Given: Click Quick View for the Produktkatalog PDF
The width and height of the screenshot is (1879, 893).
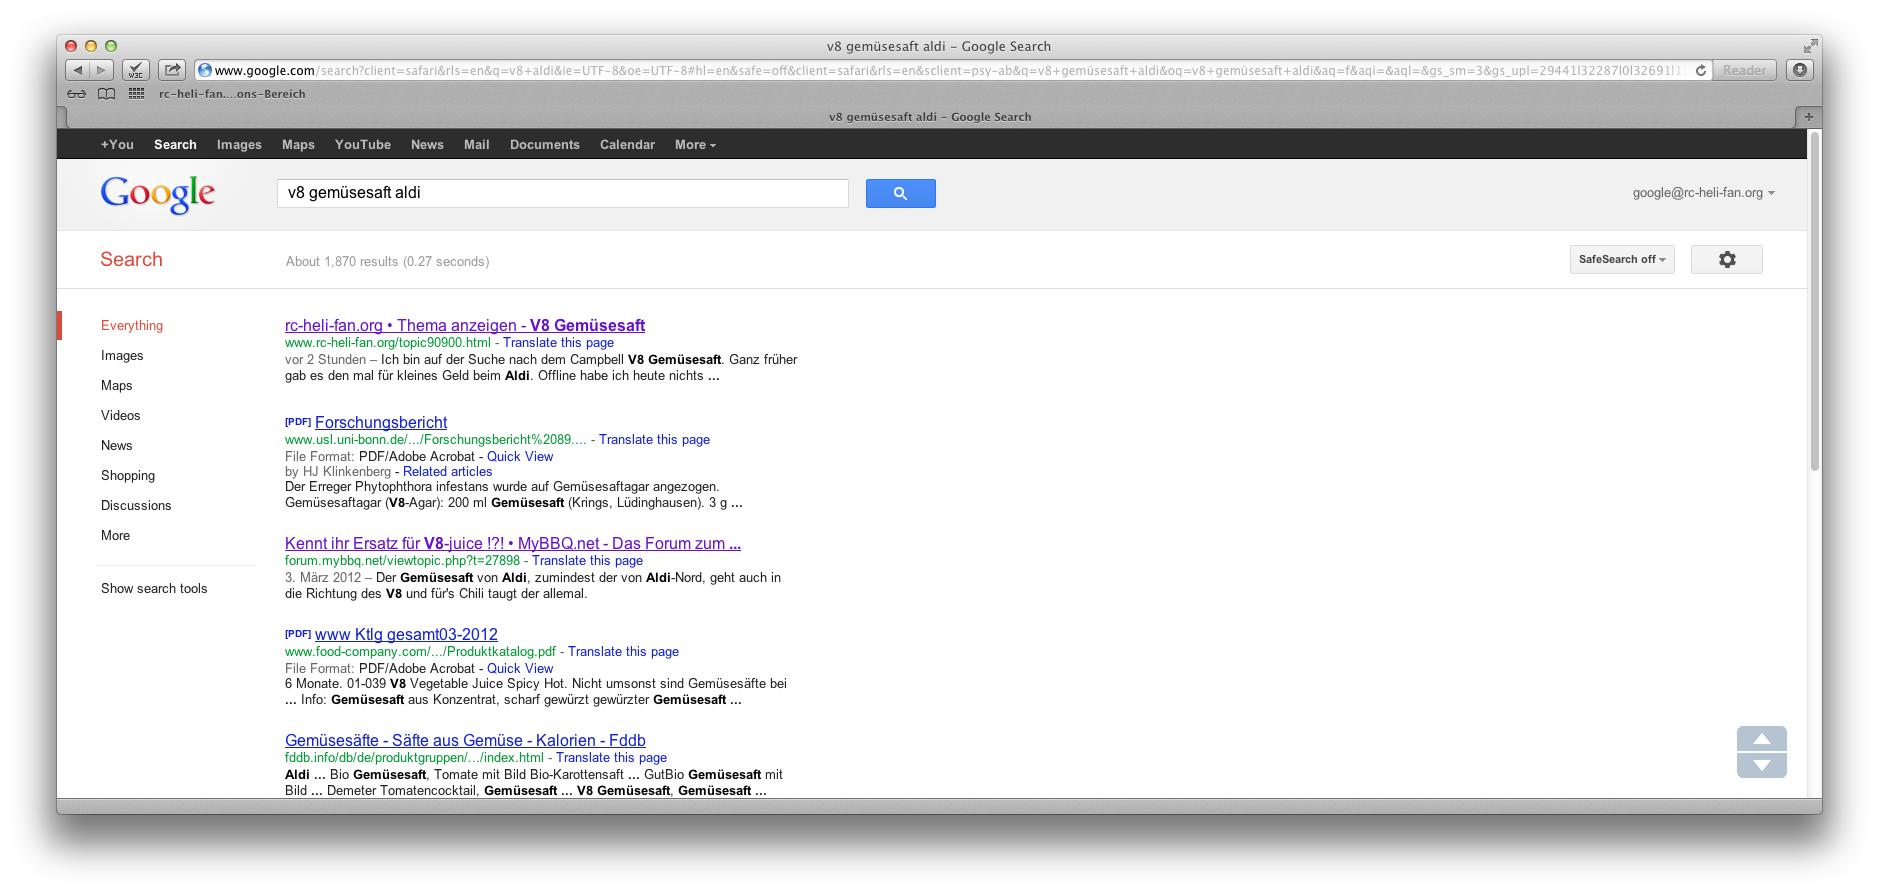Looking at the screenshot, I should click(520, 669).
